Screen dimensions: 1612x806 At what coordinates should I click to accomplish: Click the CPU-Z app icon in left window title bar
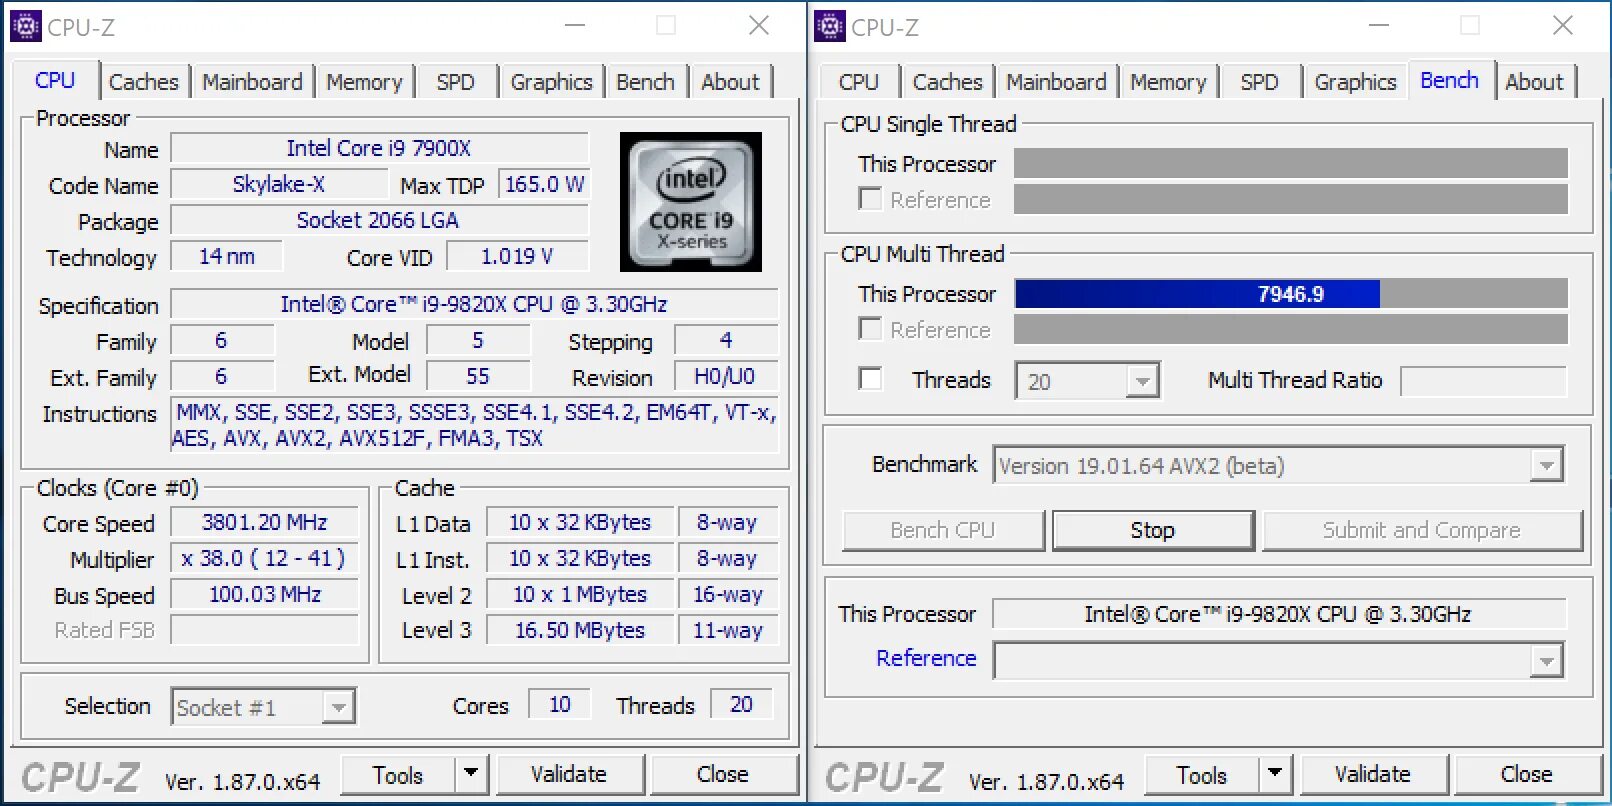click(x=25, y=26)
